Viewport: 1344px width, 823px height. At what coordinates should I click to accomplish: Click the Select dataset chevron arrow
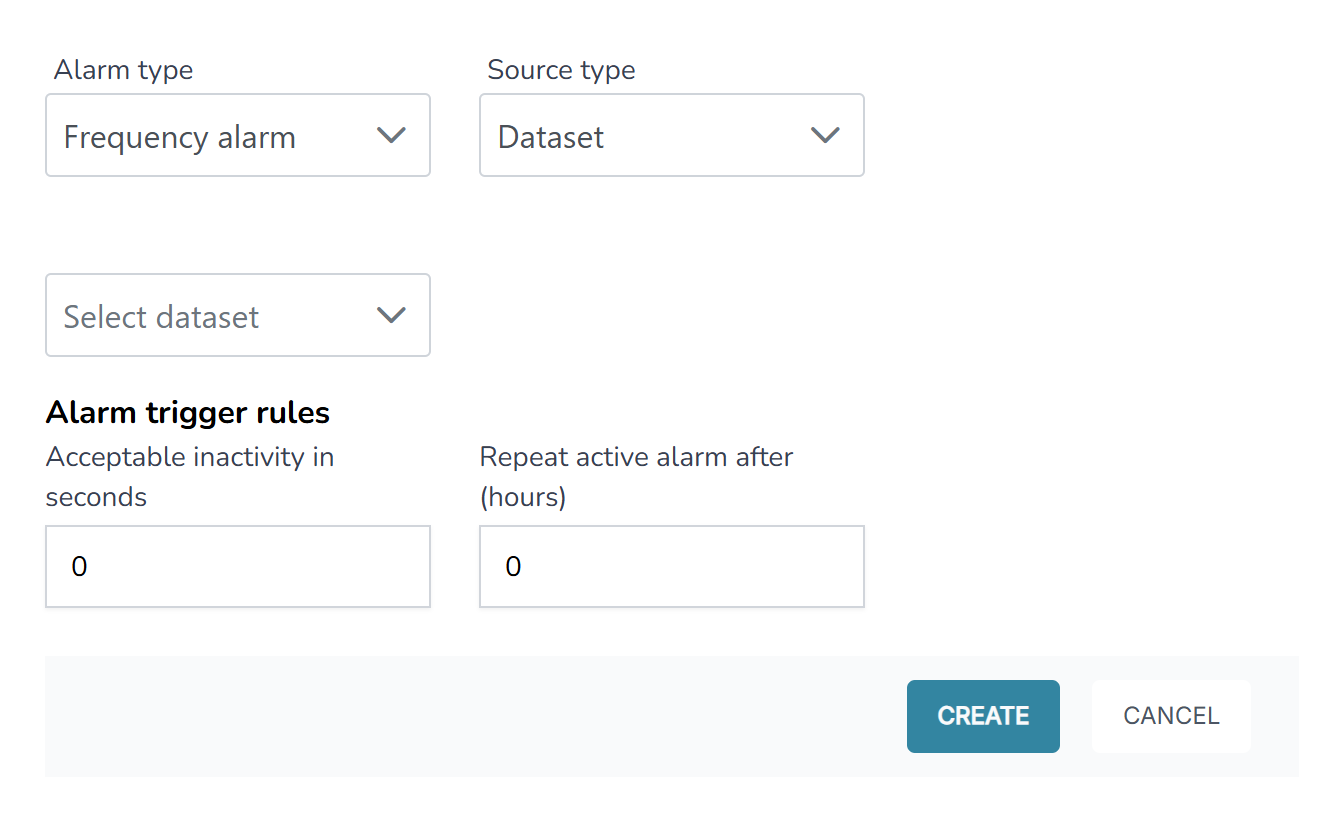click(390, 315)
